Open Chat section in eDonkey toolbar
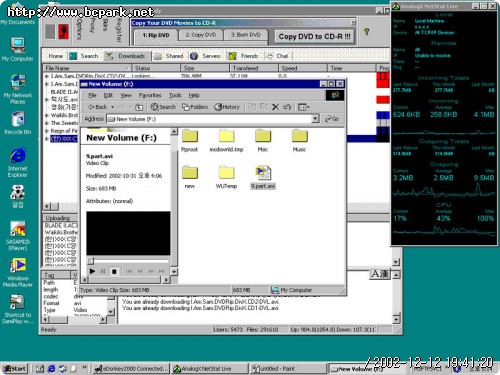This screenshot has width=500, height=375. (278, 56)
